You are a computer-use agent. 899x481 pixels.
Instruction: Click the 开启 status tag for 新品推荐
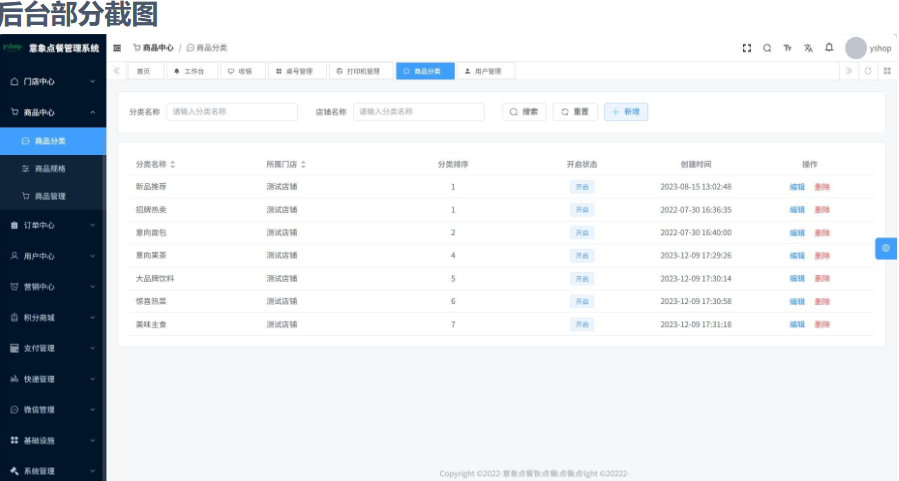(x=582, y=187)
